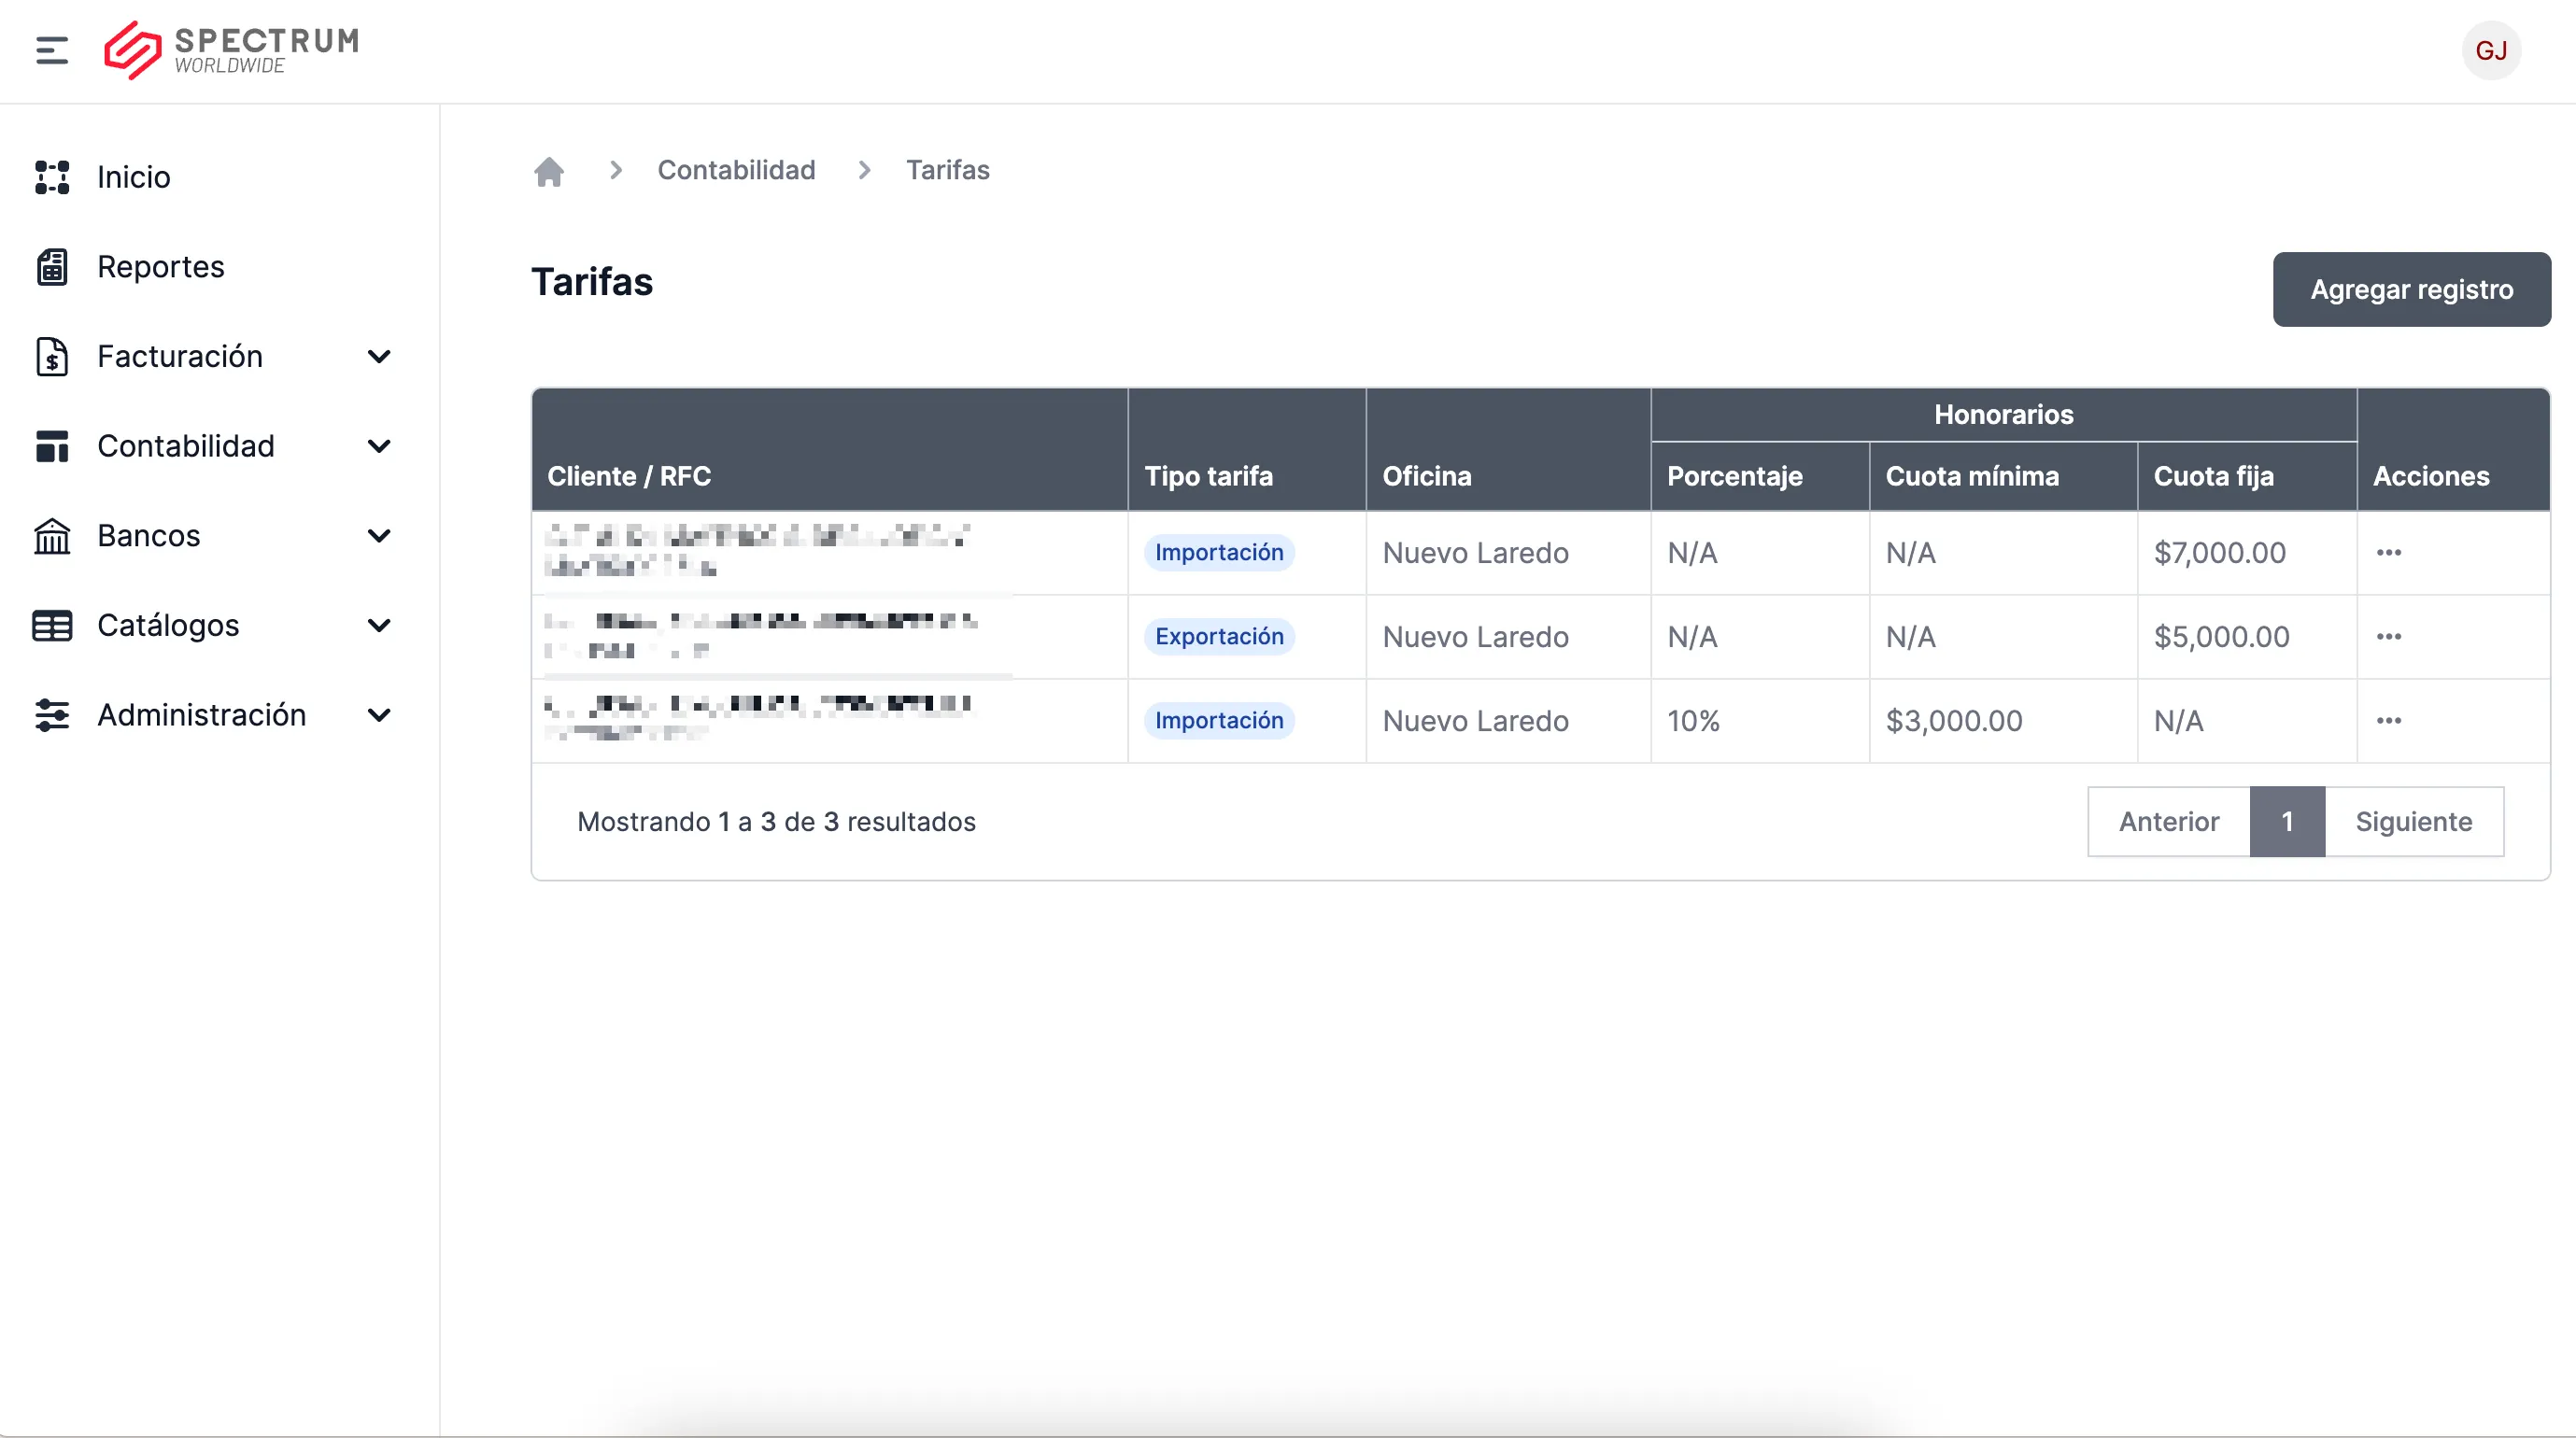Select Bancos menu label
This screenshot has height=1438, width=2576.
(149, 536)
